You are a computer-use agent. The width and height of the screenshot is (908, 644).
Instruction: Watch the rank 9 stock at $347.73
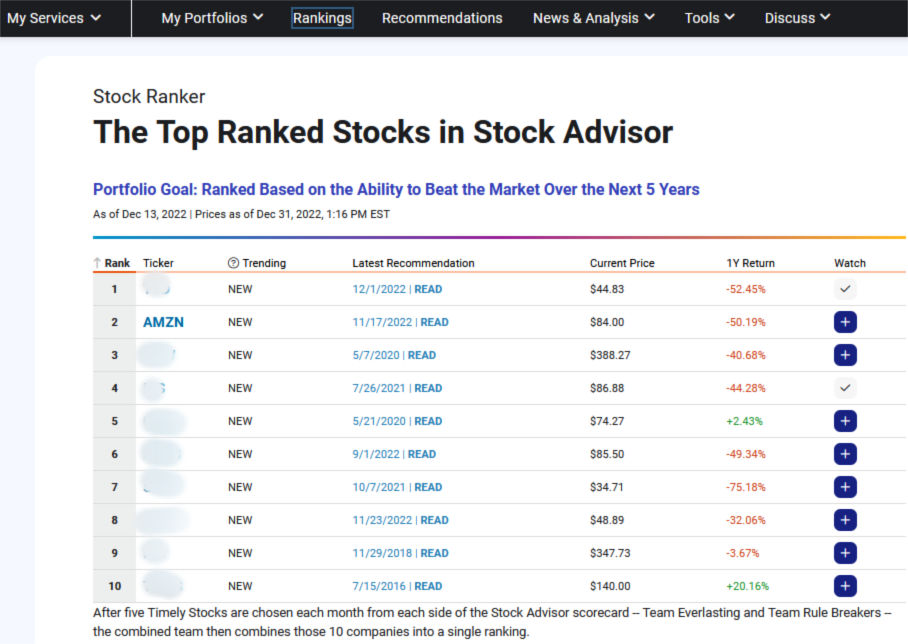pyautogui.click(x=845, y=553)
